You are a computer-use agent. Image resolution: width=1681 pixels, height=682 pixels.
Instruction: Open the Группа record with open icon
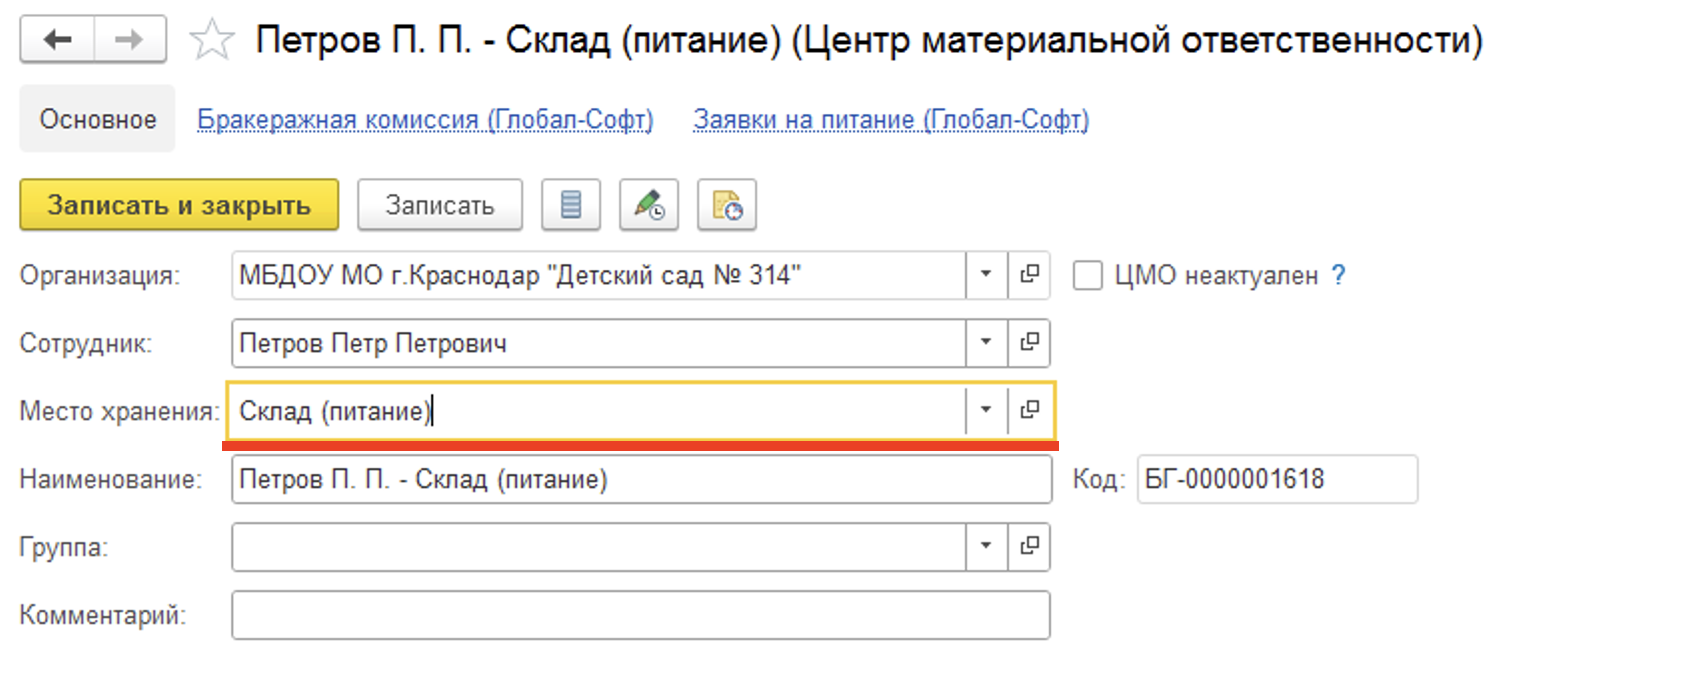(x=1029, y=546)
